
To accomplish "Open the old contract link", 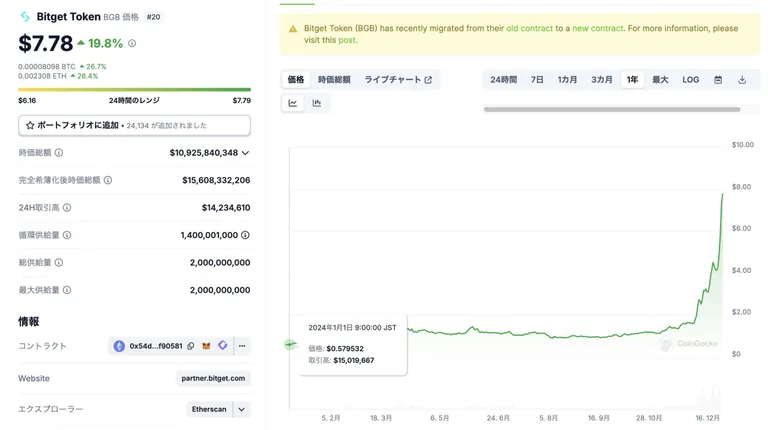I will (x=529, y=28).
